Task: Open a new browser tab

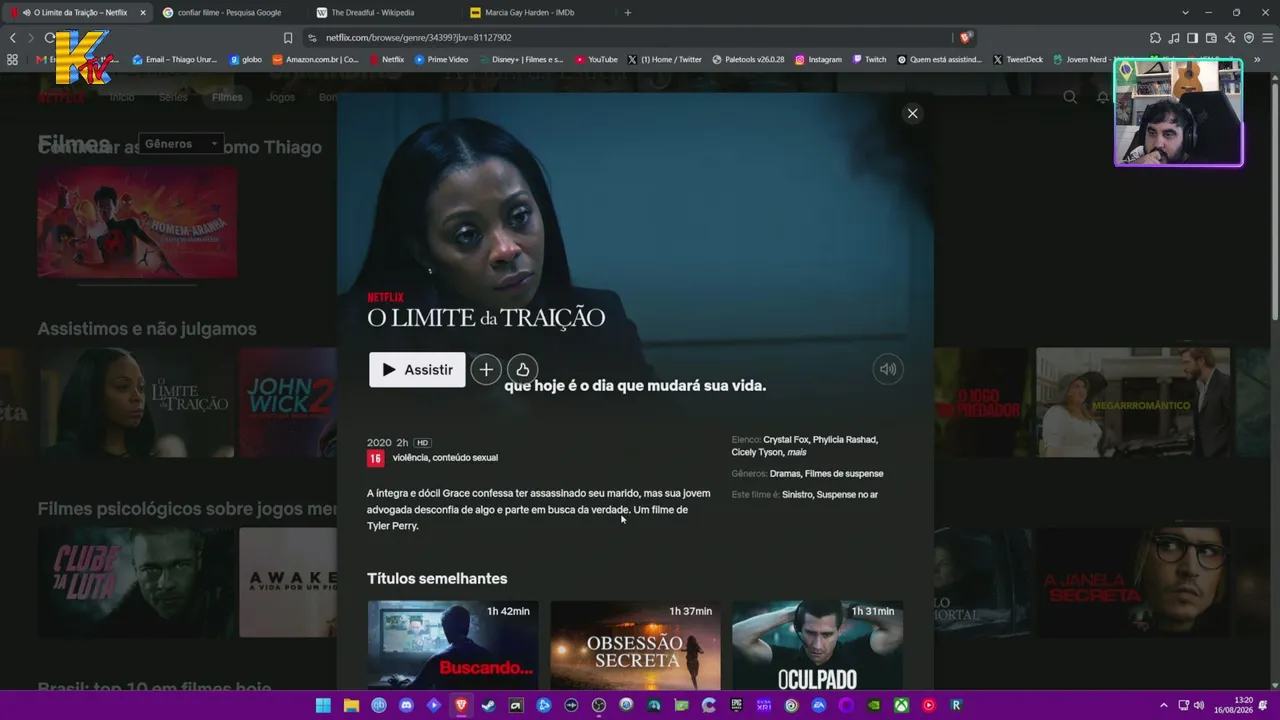Action: point(628,13)
